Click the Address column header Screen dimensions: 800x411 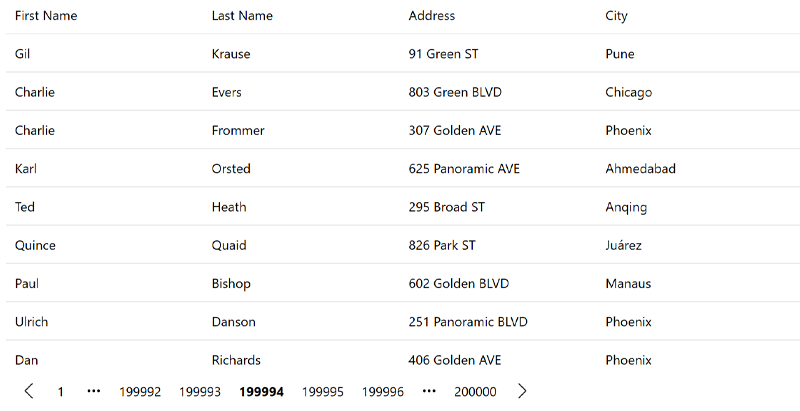[x=432, y=16]
